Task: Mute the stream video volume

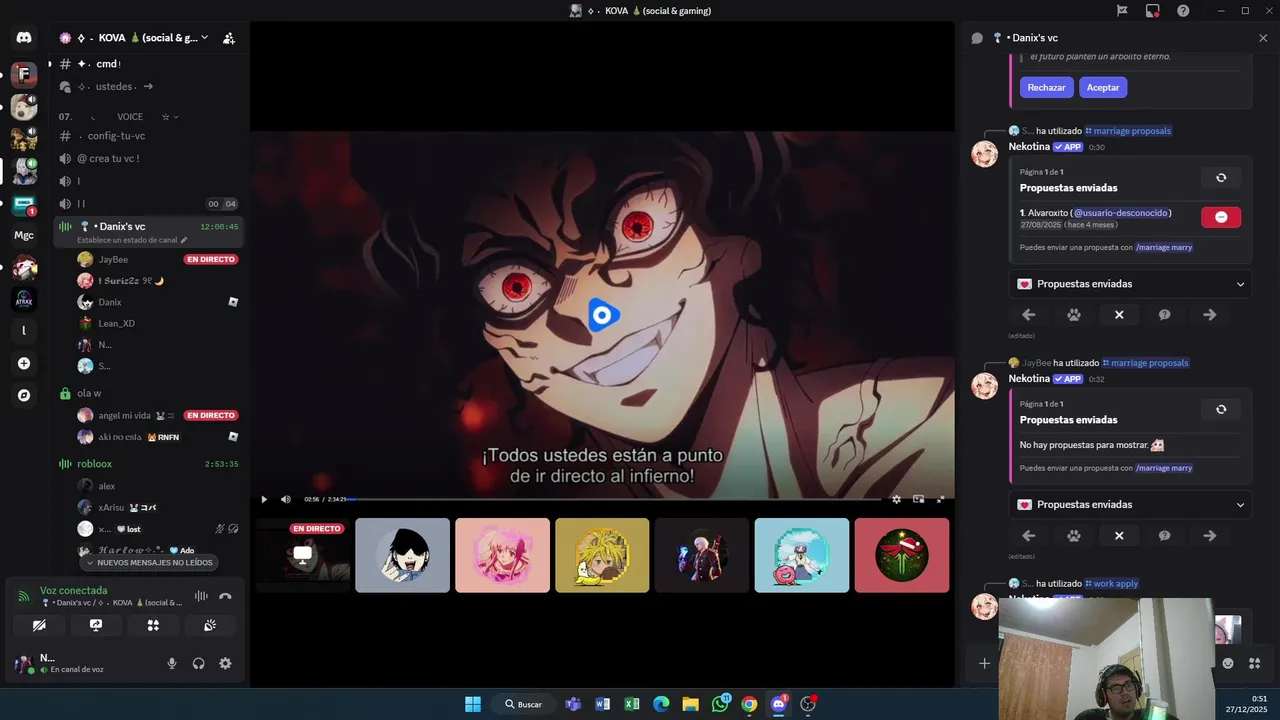Action: pos(285,499)
